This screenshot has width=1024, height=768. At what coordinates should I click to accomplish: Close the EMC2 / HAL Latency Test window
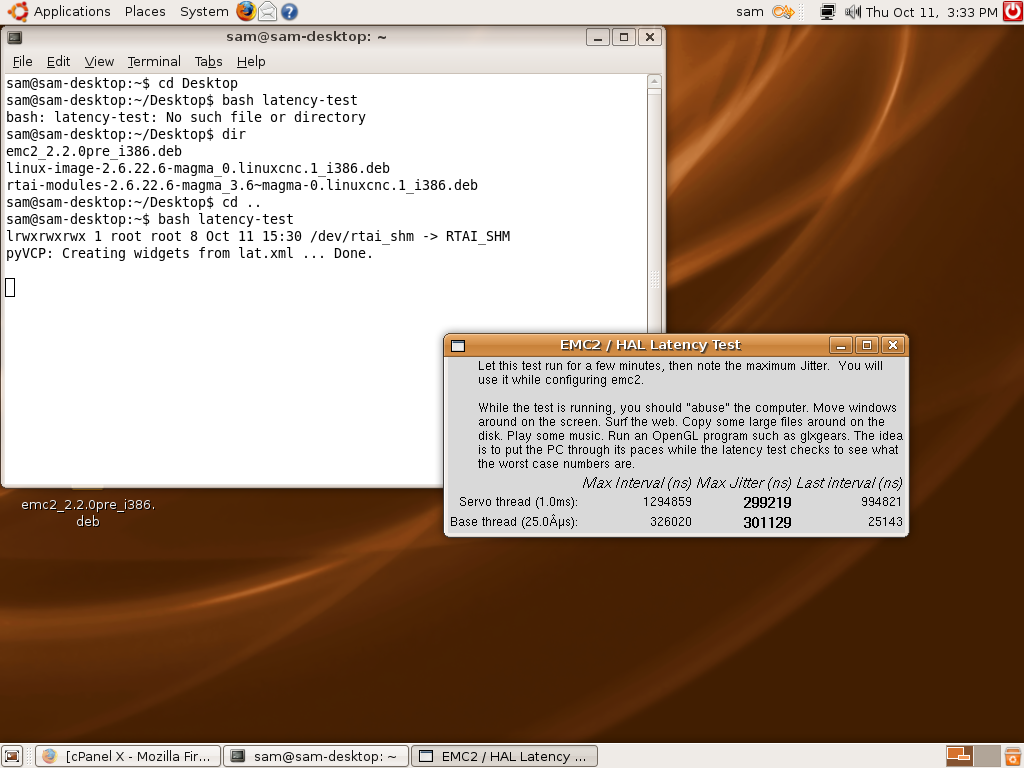tap(893, 345)
